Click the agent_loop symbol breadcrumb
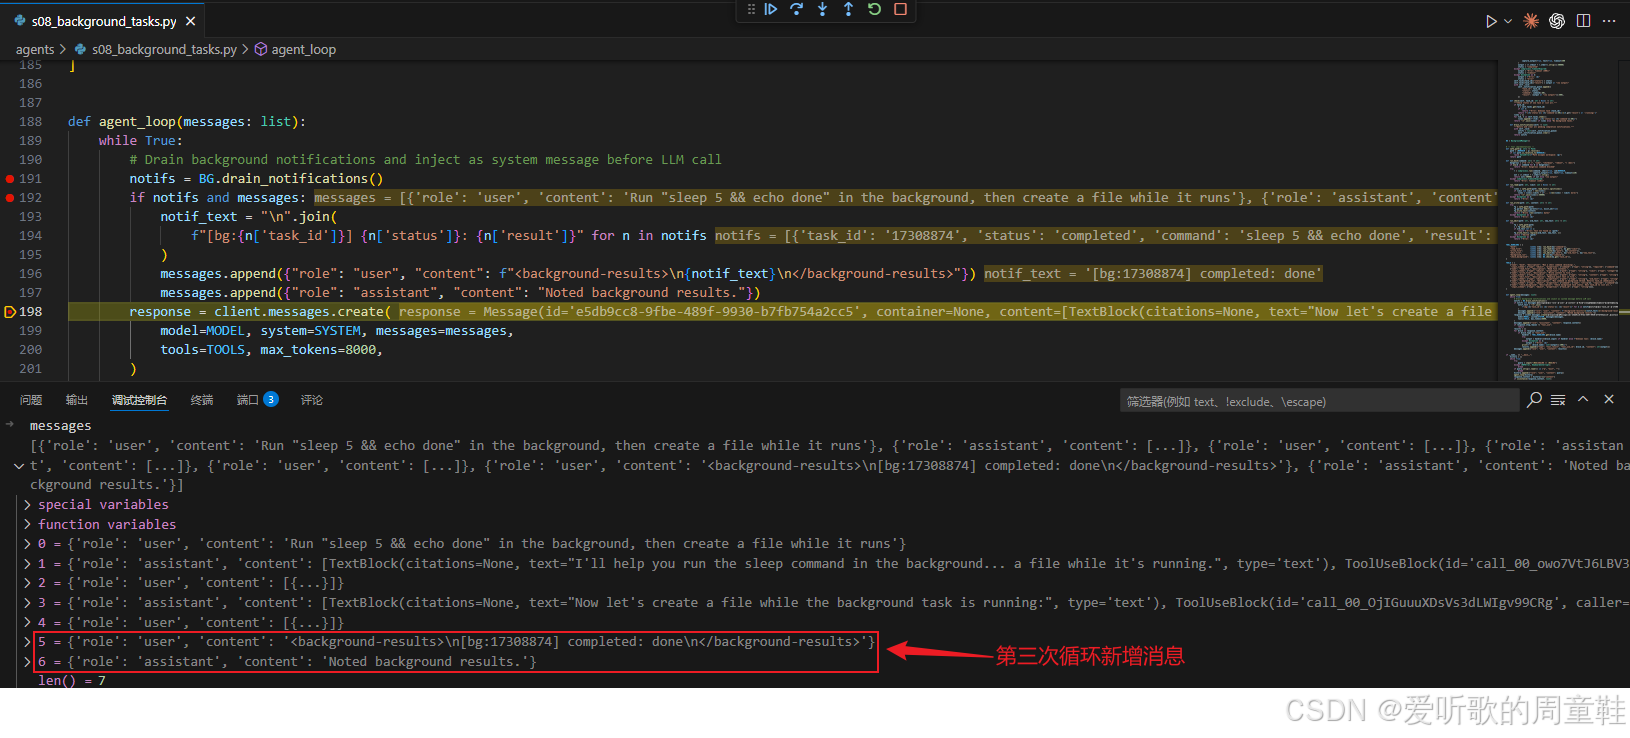Viewport: 1630px width, 738px height. click(x=303, y=49)
